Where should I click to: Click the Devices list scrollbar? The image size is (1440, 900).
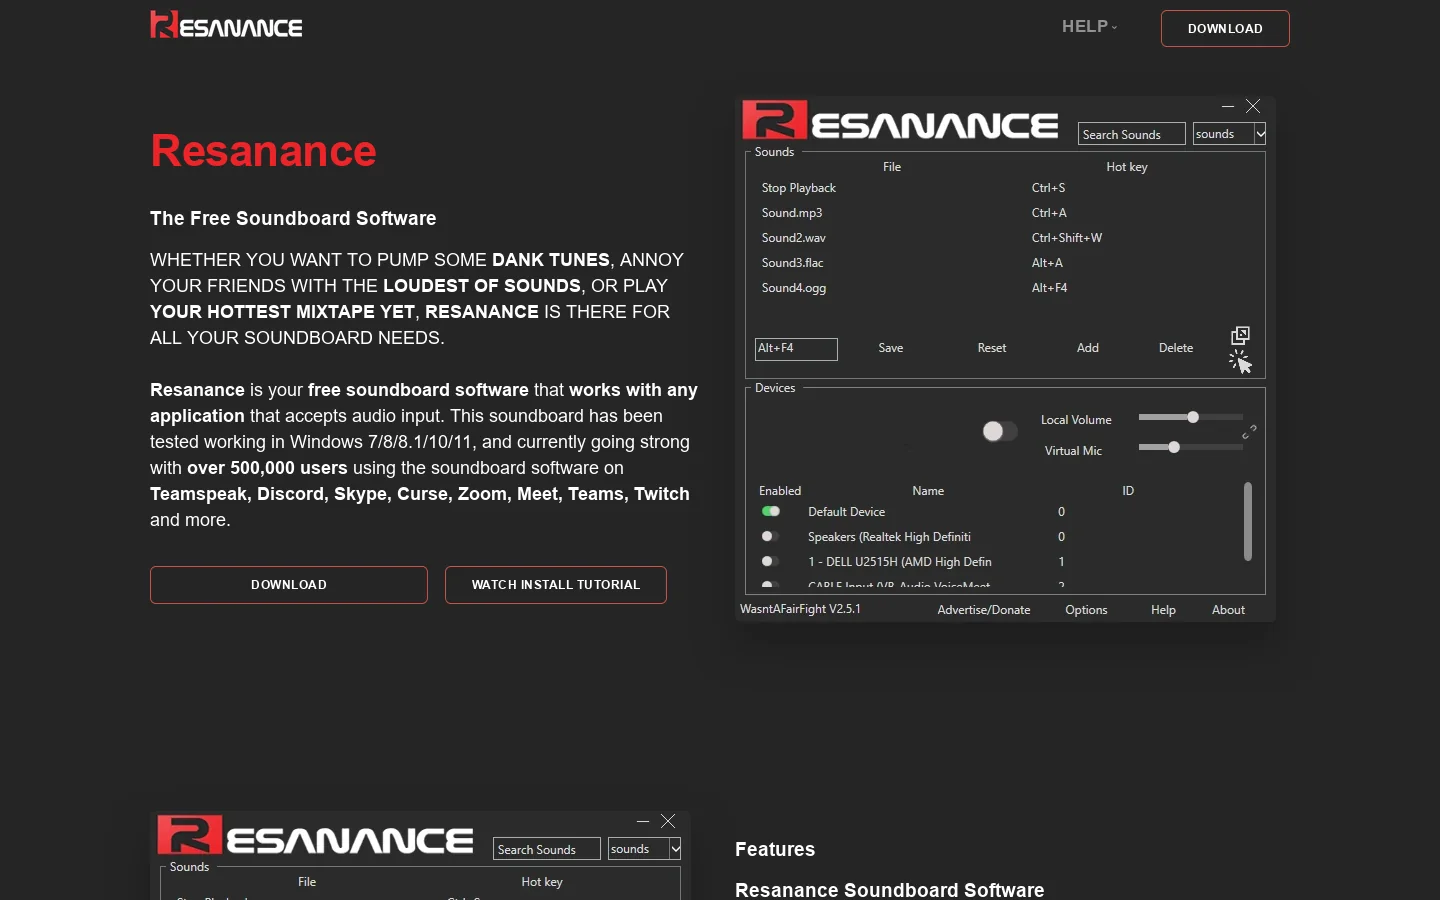[x=1247, y=521]
